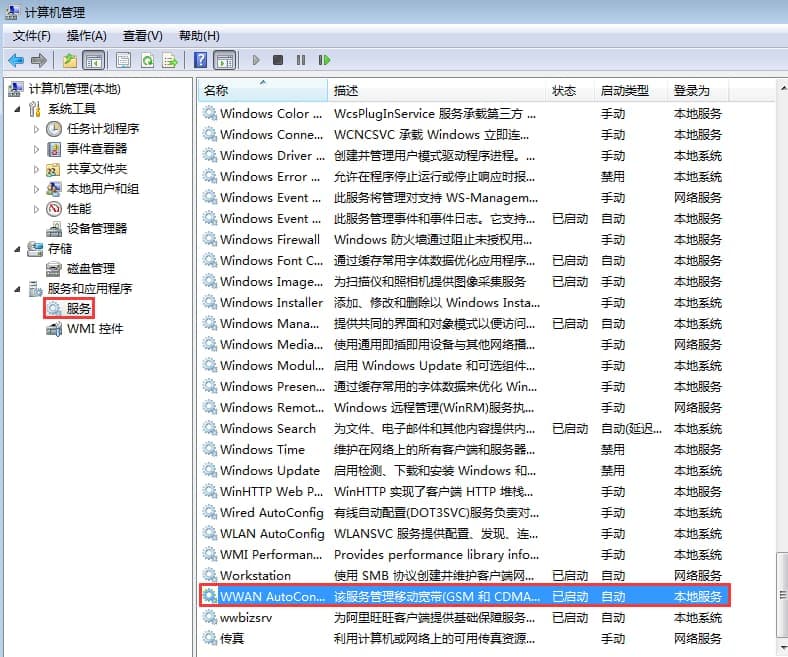
Task: Select 磁盘管理 in the tree
Action: [x=91, y=268]
